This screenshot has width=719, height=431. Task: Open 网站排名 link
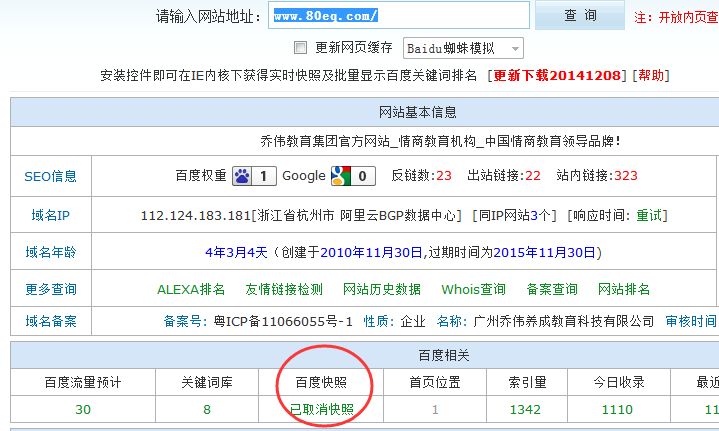(x=624, y=289)
